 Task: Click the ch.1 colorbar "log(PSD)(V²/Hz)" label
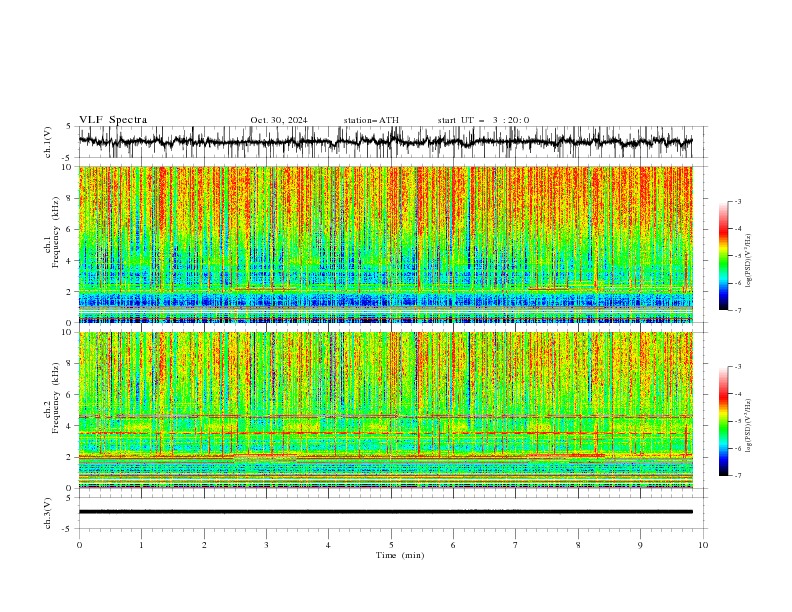point(749,261)
